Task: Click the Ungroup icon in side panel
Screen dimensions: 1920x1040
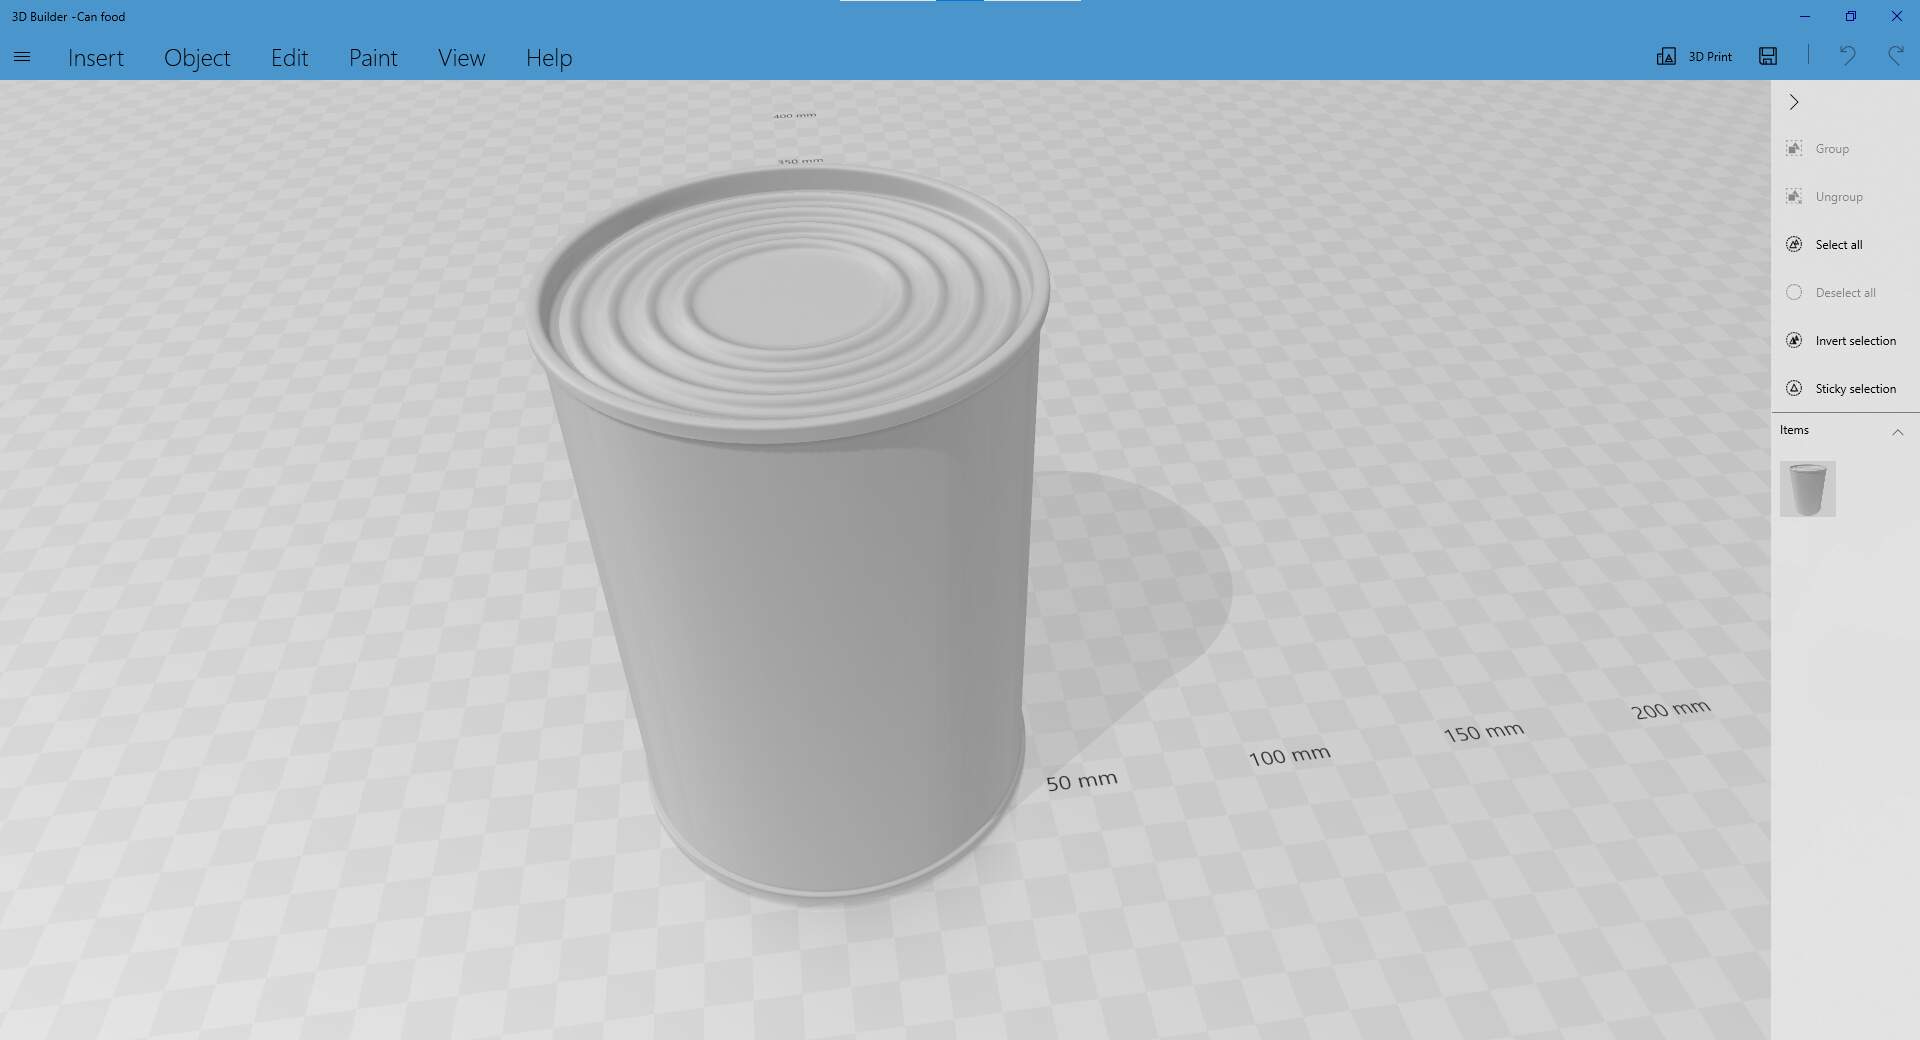Action: coord(1794,197)
